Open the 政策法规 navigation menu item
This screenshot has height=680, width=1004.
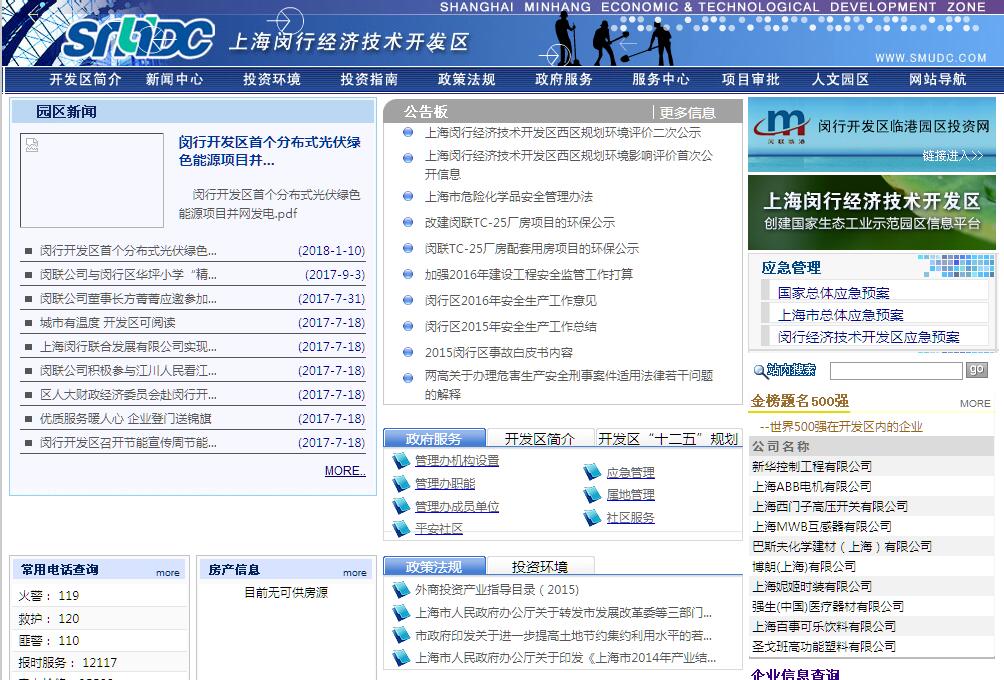tap(466, 80)
